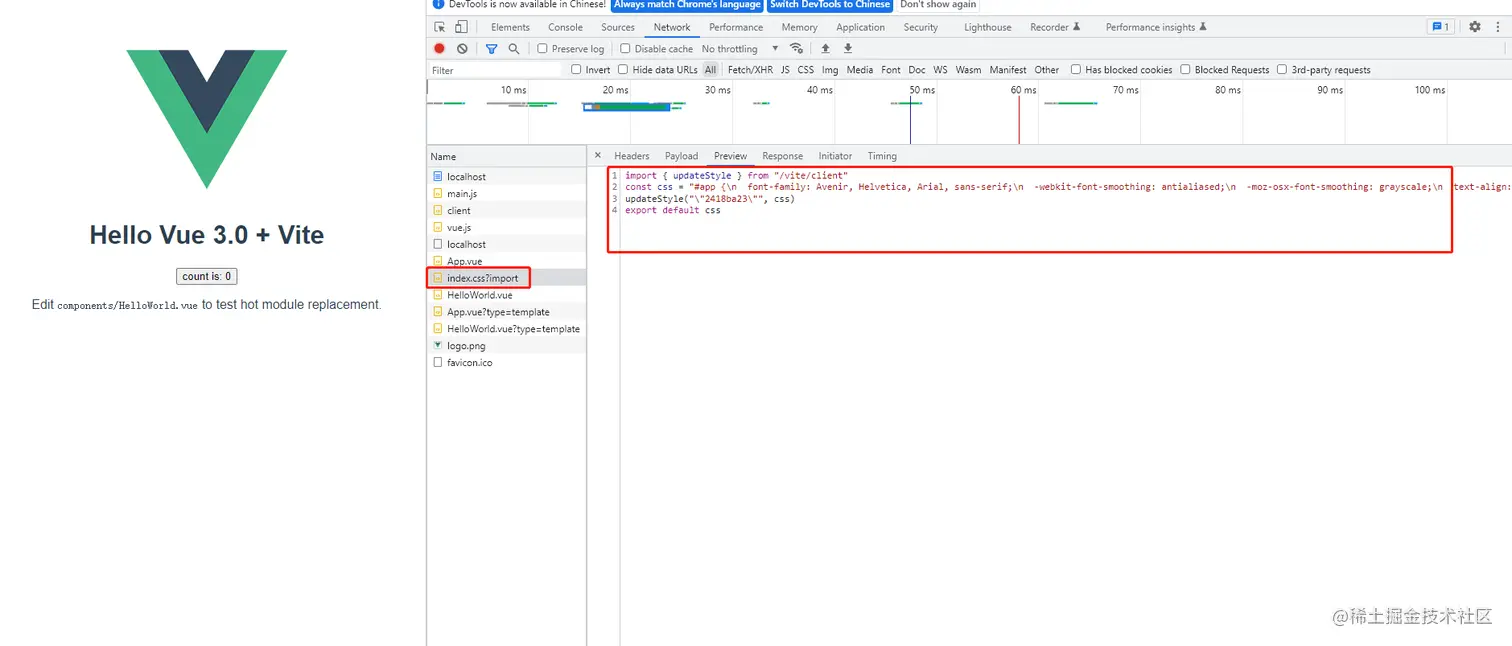This screenshot has width=1512, height=646.
Task: Select the client request row
Action: (x=507, y=210)
